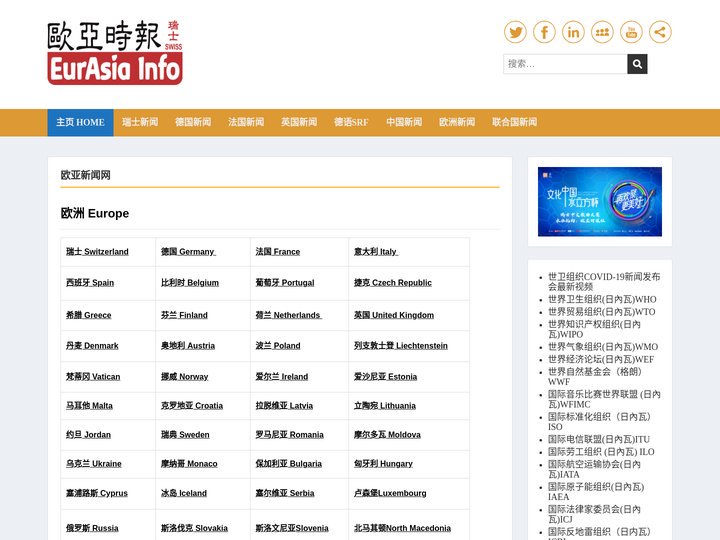Open the 瑞士新闻 menu item
The image size is (720, 540).
pos(140,123)
